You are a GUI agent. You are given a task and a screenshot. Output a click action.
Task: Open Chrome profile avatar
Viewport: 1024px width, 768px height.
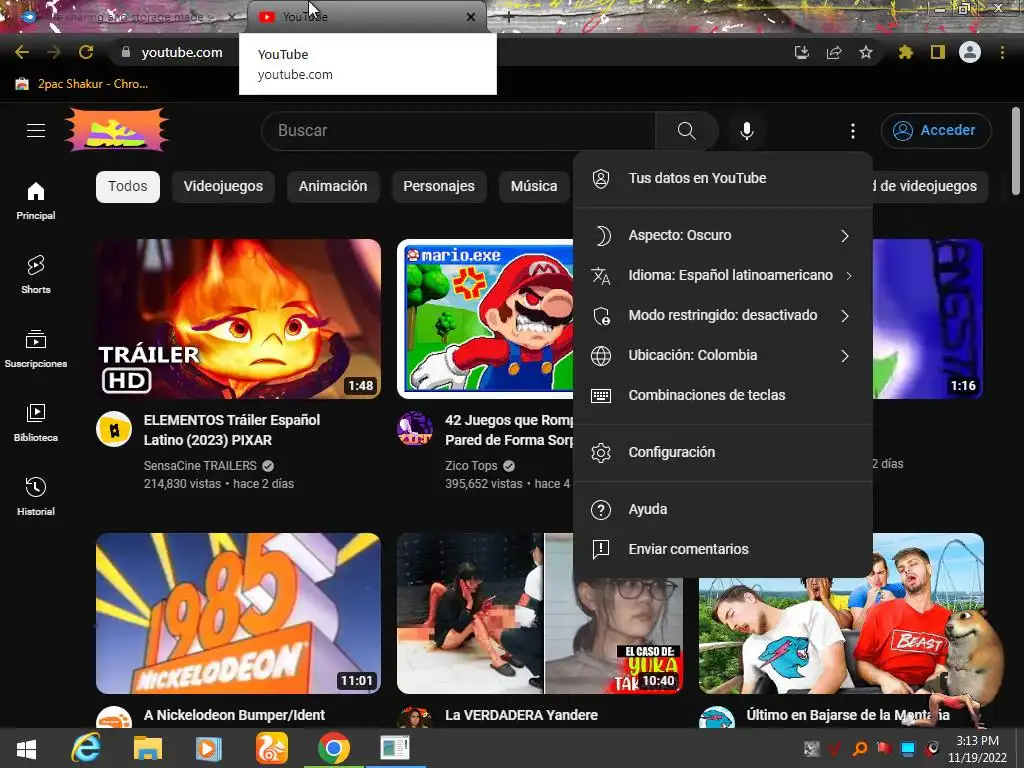pyautogui.click(x=970, y=52)
